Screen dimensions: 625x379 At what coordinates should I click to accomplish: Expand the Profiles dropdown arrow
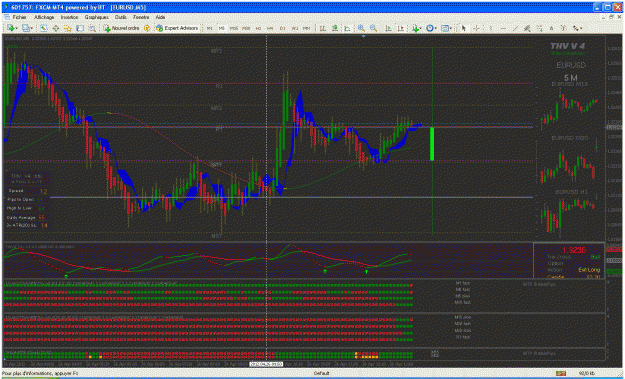point(32,28)
